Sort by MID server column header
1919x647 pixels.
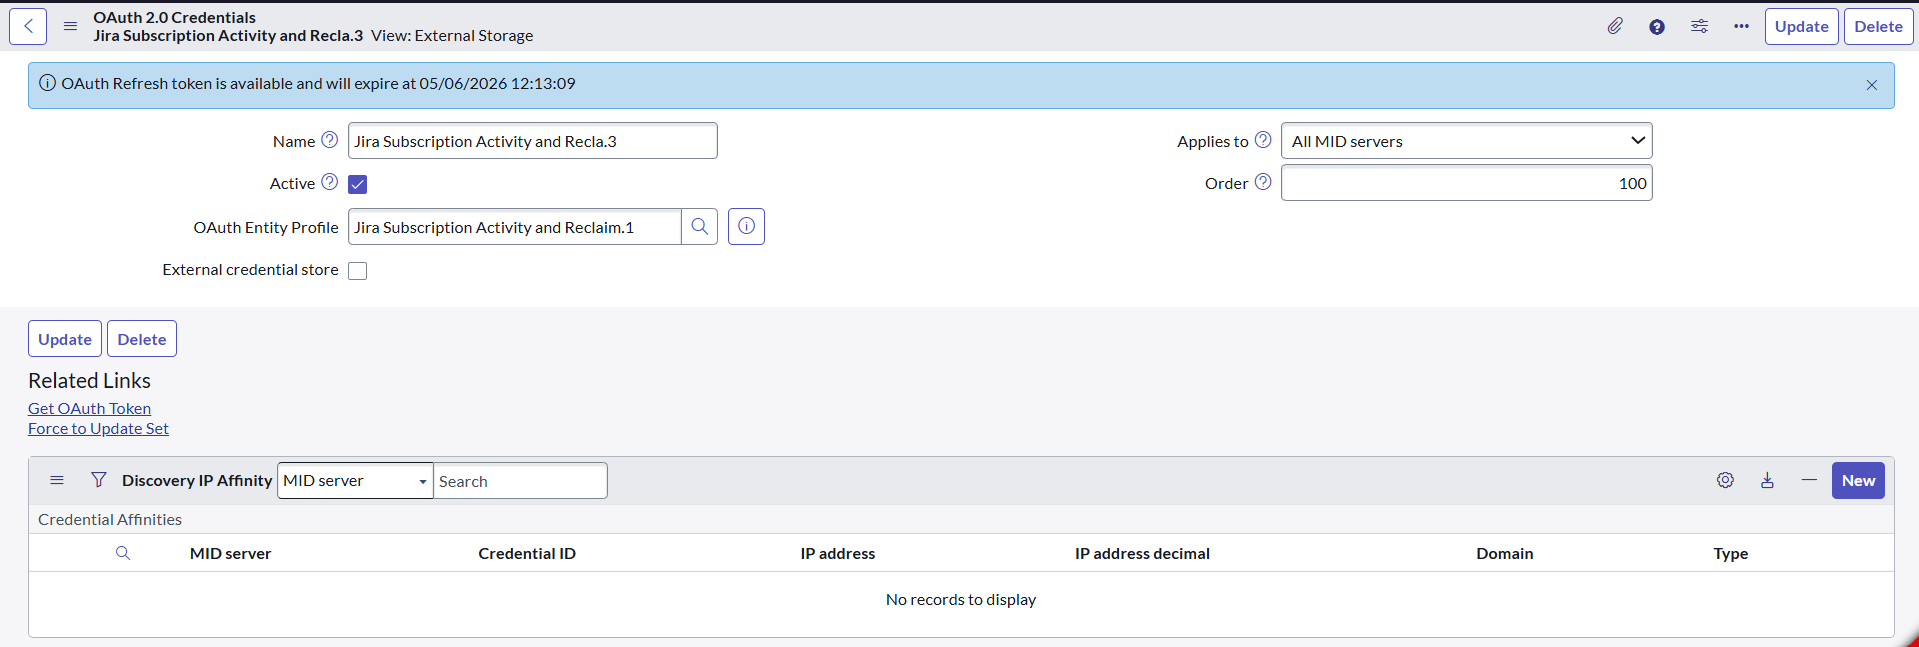click(x=231, y=553)
